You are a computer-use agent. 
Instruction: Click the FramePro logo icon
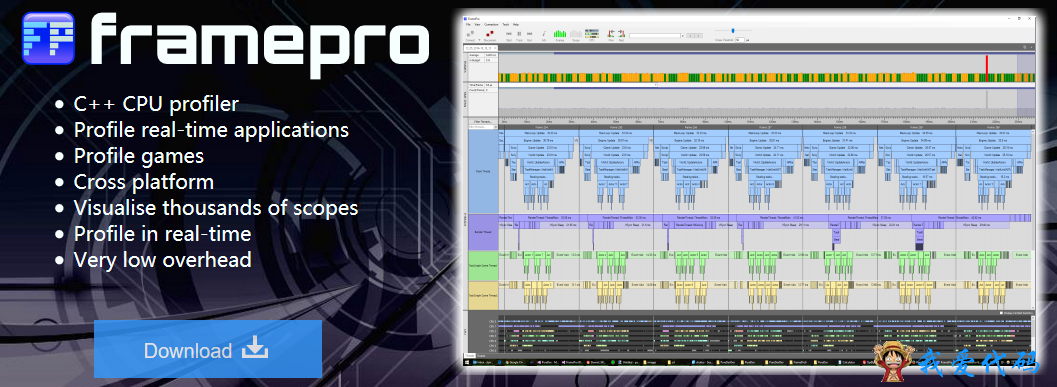[x=48, y=38]
